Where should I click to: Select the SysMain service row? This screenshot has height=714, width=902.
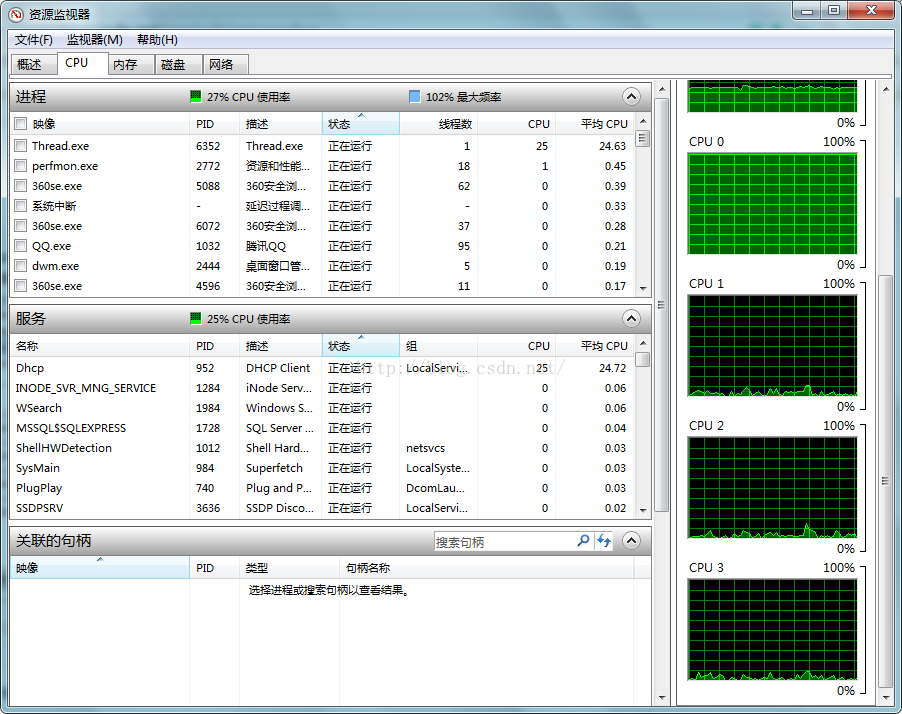322,468
